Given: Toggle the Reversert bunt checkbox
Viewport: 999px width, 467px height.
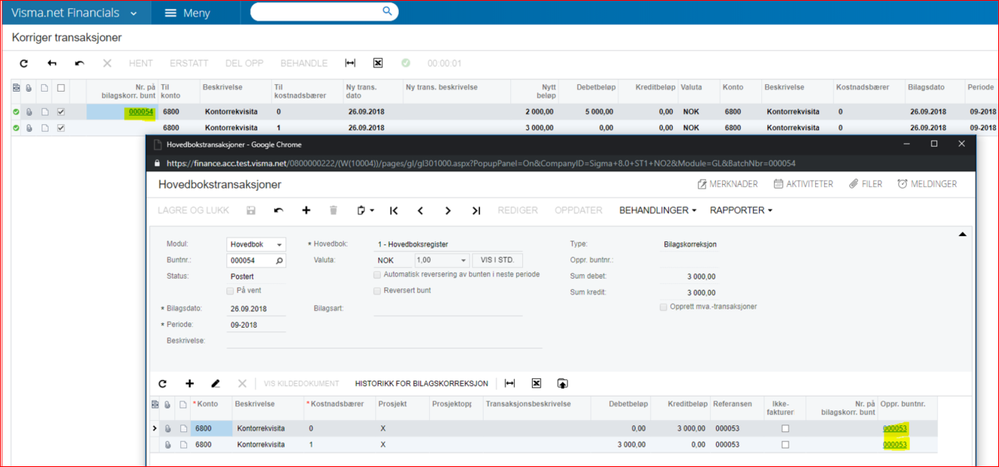Looking at the screenshot, I should coord(378,291).
